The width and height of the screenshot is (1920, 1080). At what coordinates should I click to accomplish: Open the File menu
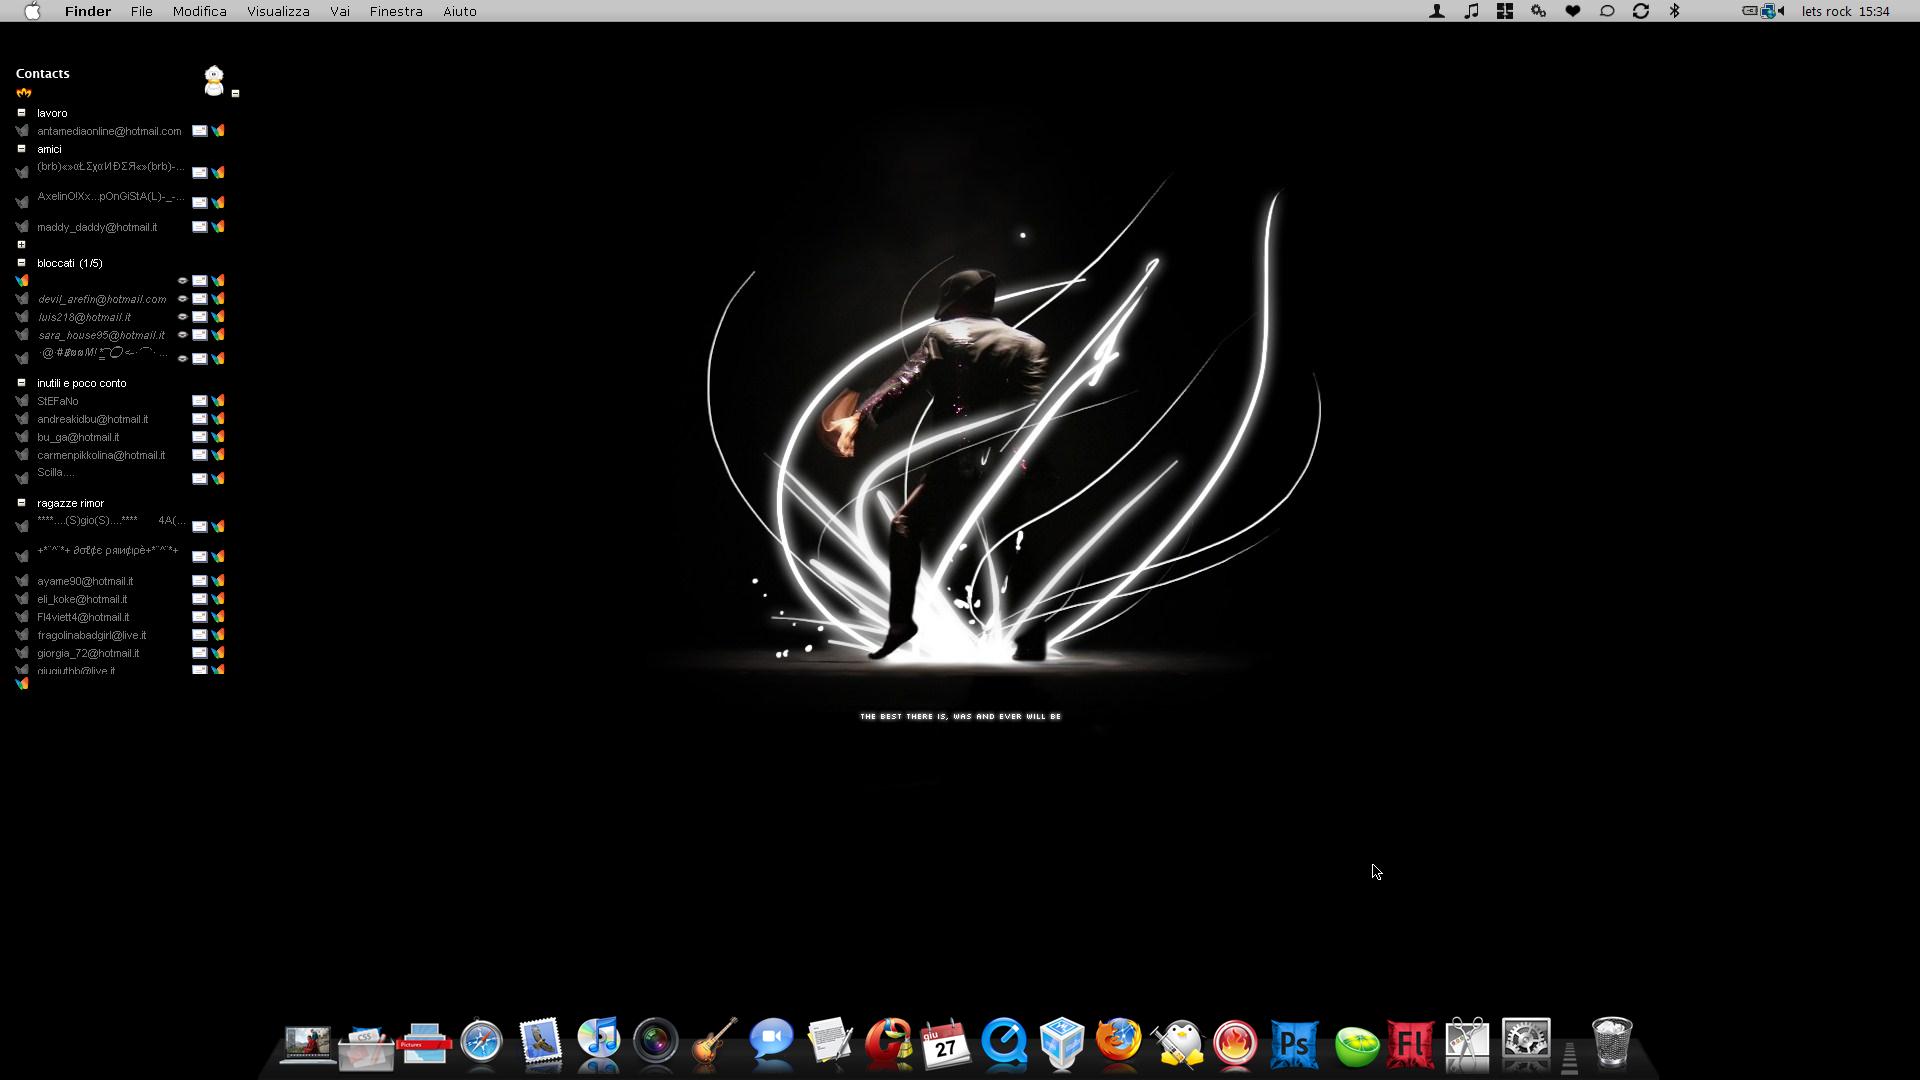click(x=142, y=11)
